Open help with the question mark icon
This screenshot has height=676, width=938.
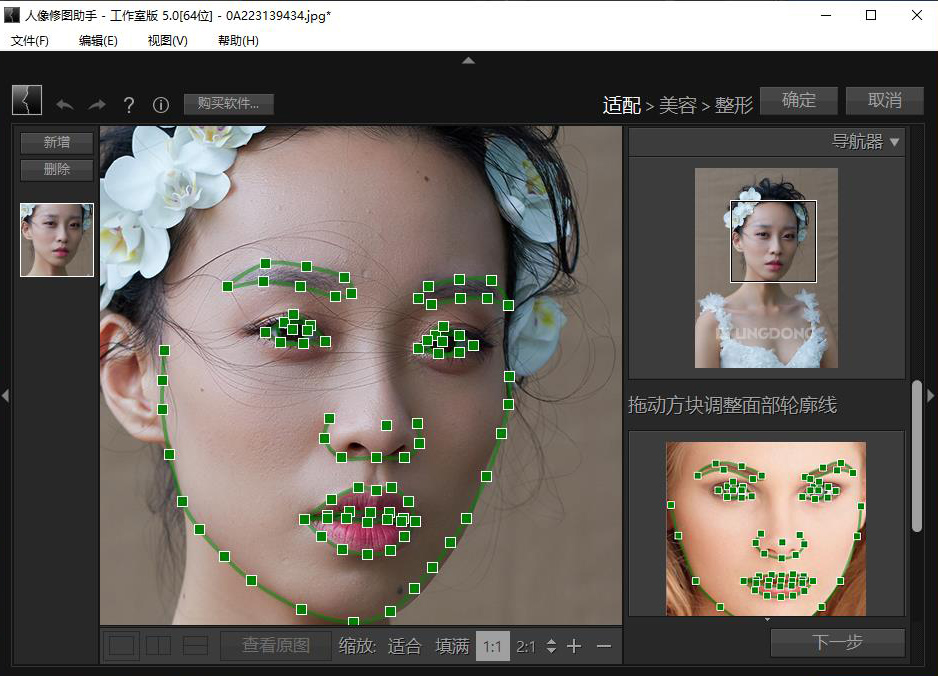click(x=129, y=104)
